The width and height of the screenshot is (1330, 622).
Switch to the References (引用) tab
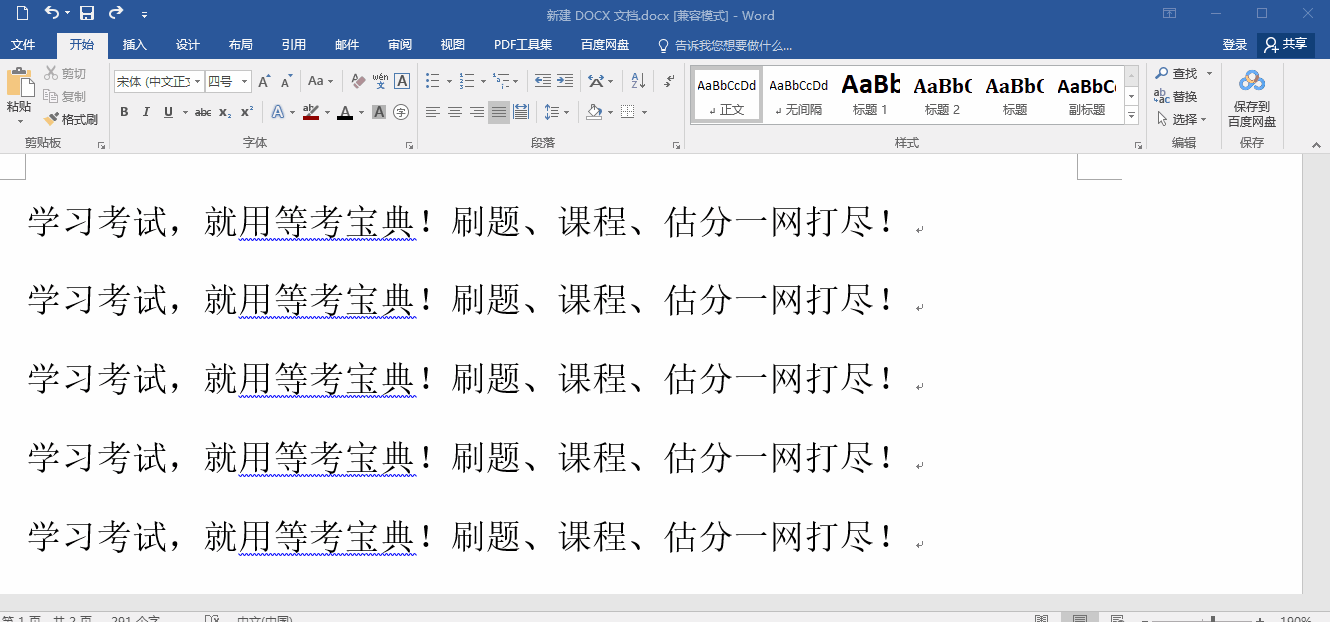[294, 45]
